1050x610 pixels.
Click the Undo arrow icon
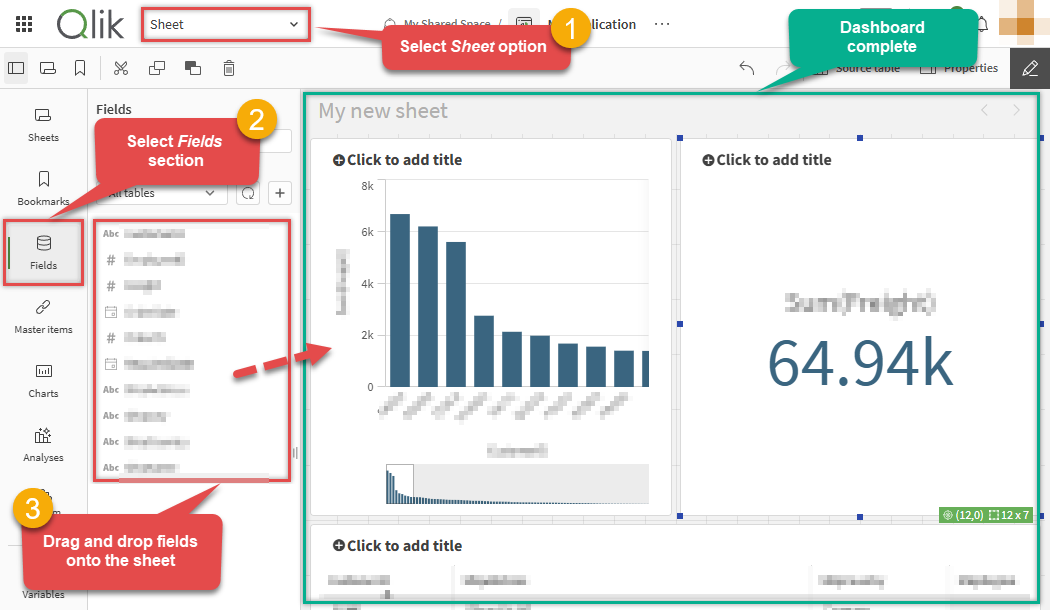pyautogui.click(x=746, y=67)
